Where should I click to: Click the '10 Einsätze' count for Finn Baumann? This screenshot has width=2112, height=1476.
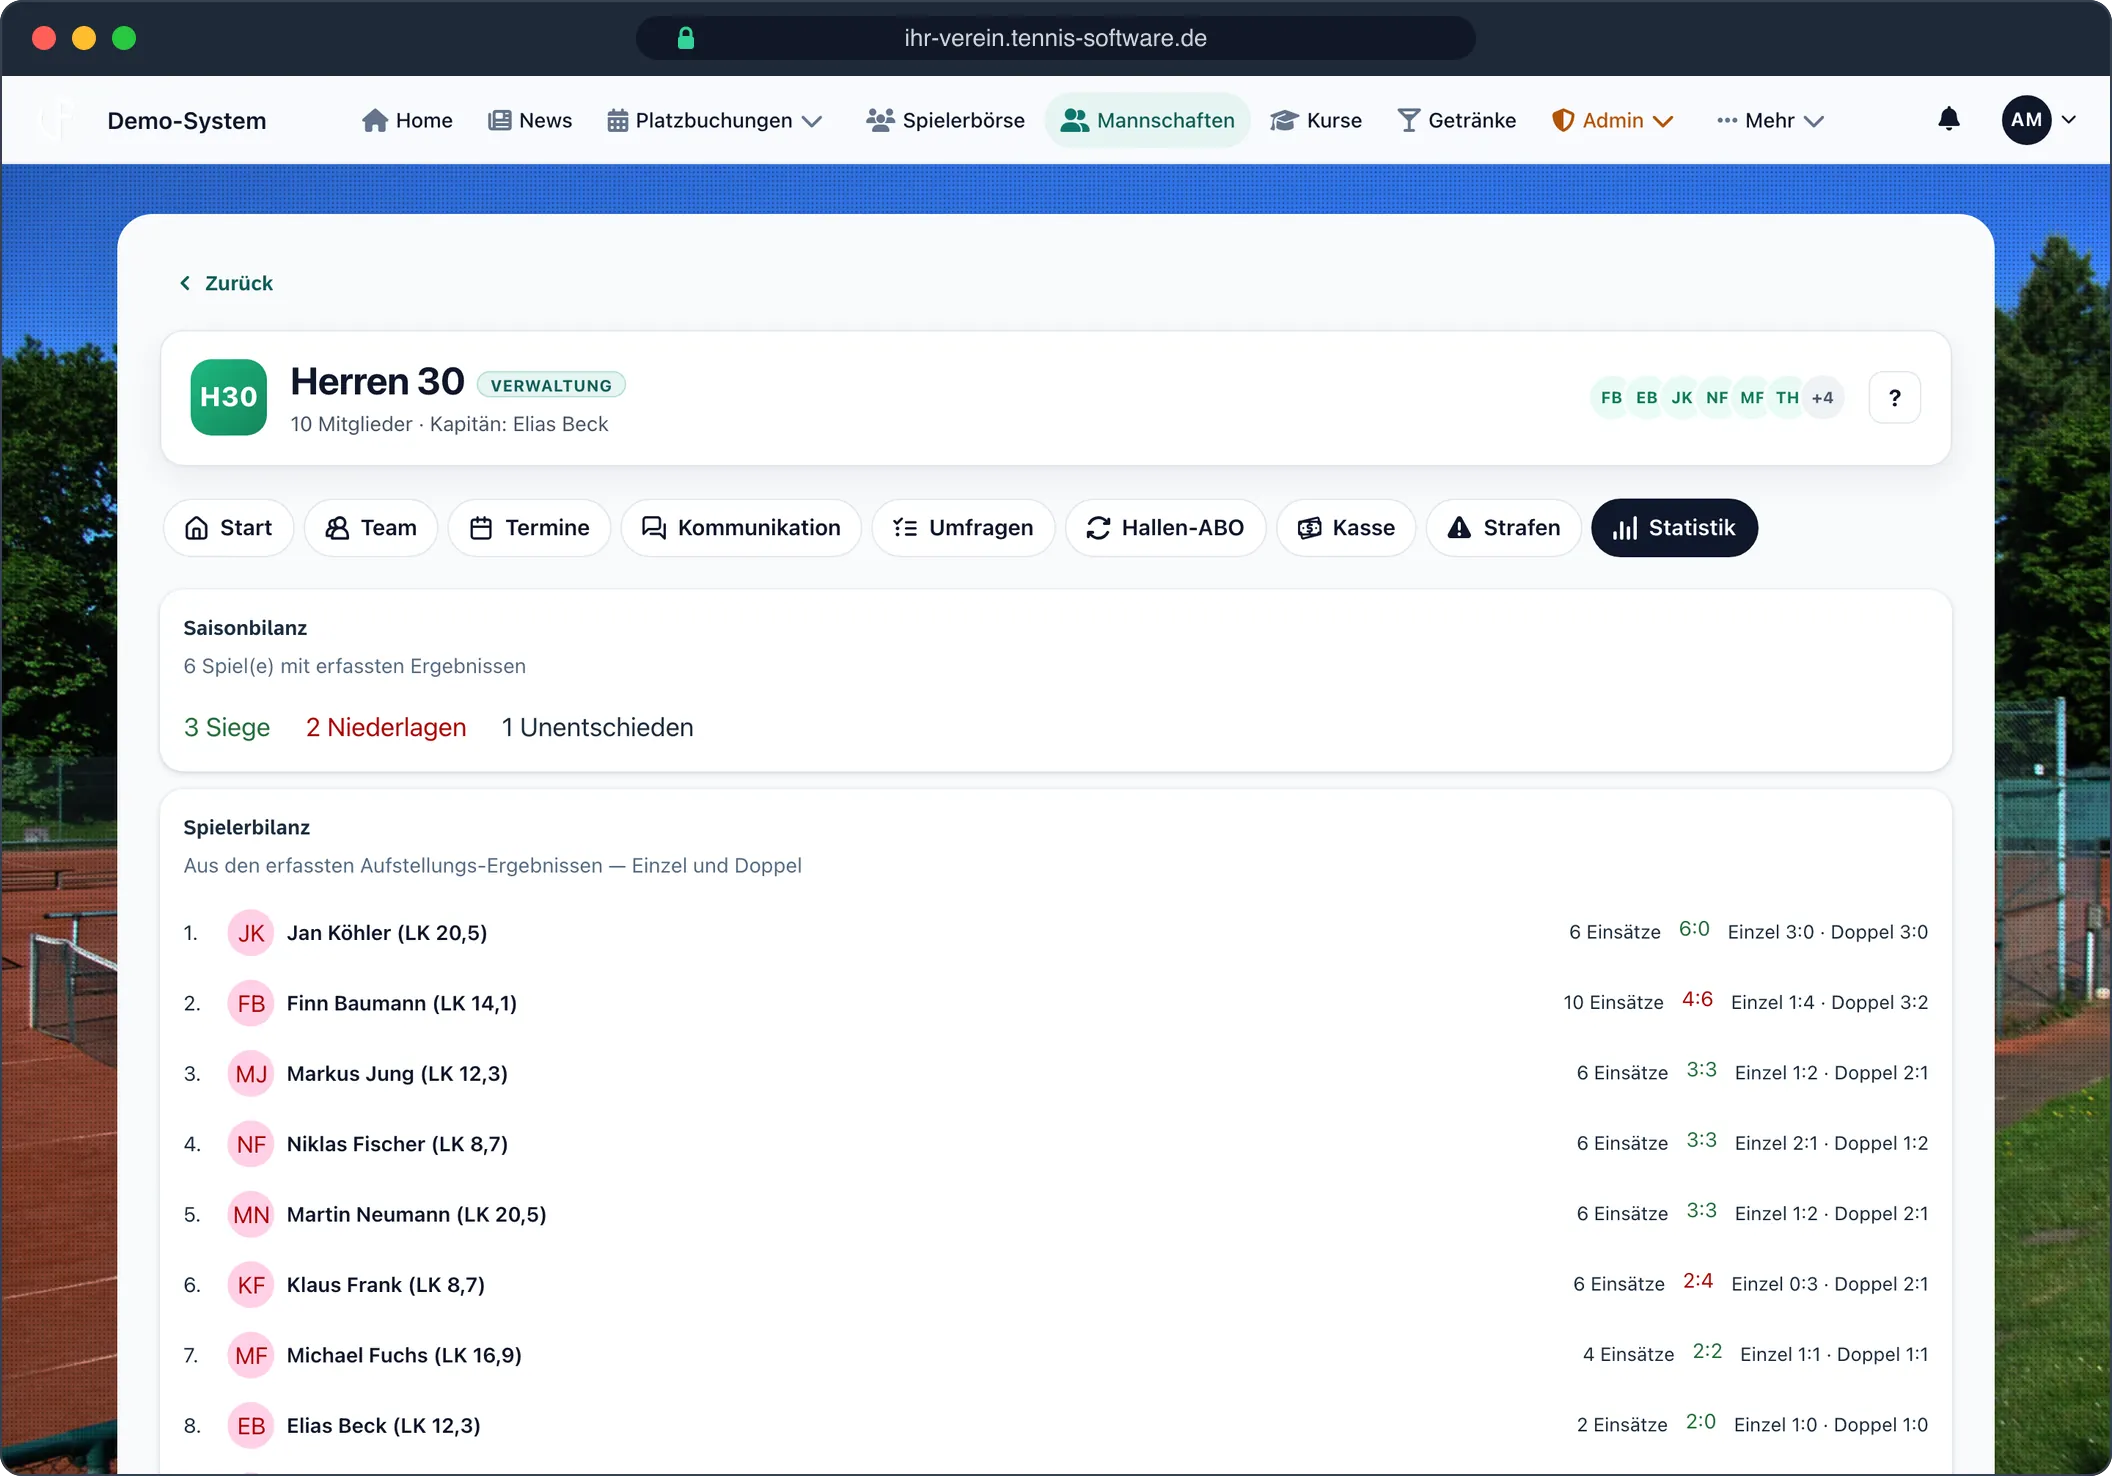point(1613,1002)
